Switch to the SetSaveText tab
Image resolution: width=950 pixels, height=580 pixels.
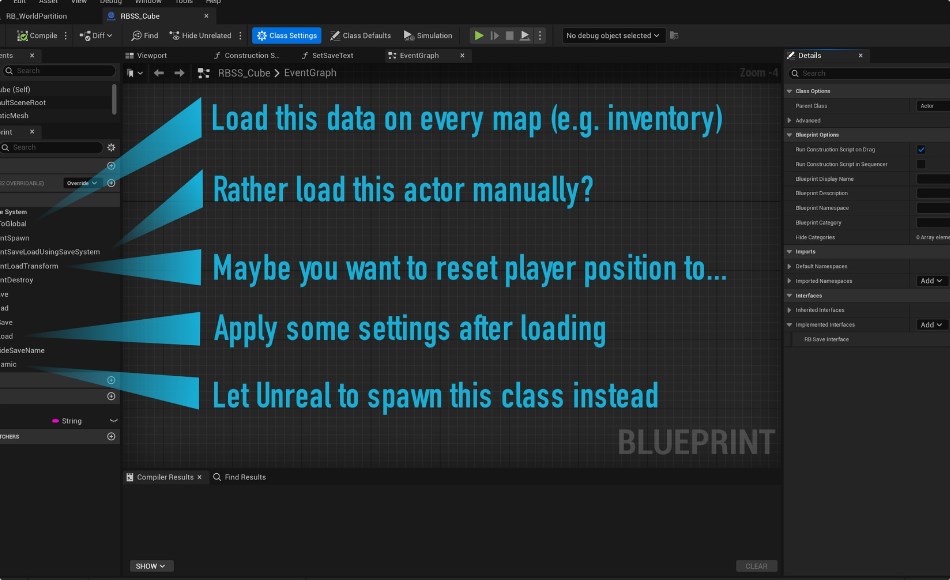331,55
